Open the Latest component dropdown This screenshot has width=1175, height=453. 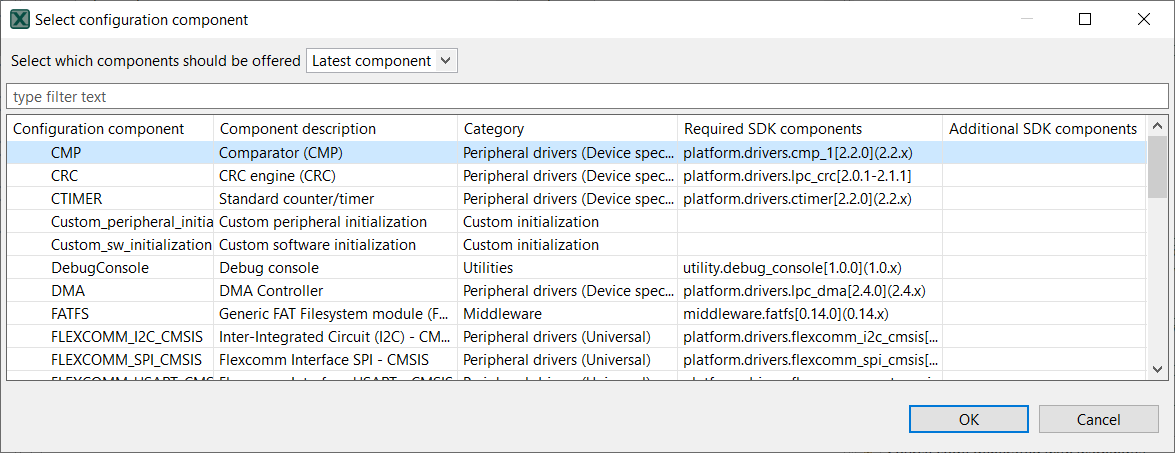point(381,61)
